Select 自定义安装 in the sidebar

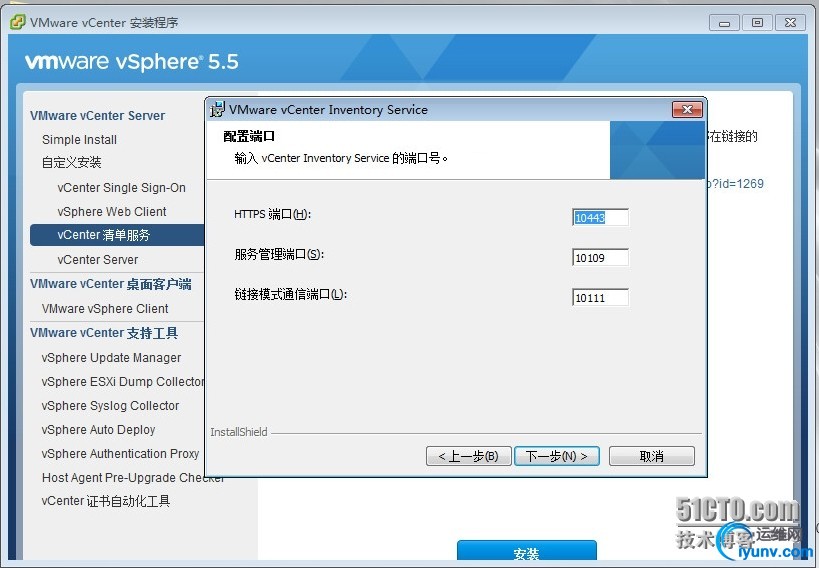pyautogui.click(x=72, y=163)
